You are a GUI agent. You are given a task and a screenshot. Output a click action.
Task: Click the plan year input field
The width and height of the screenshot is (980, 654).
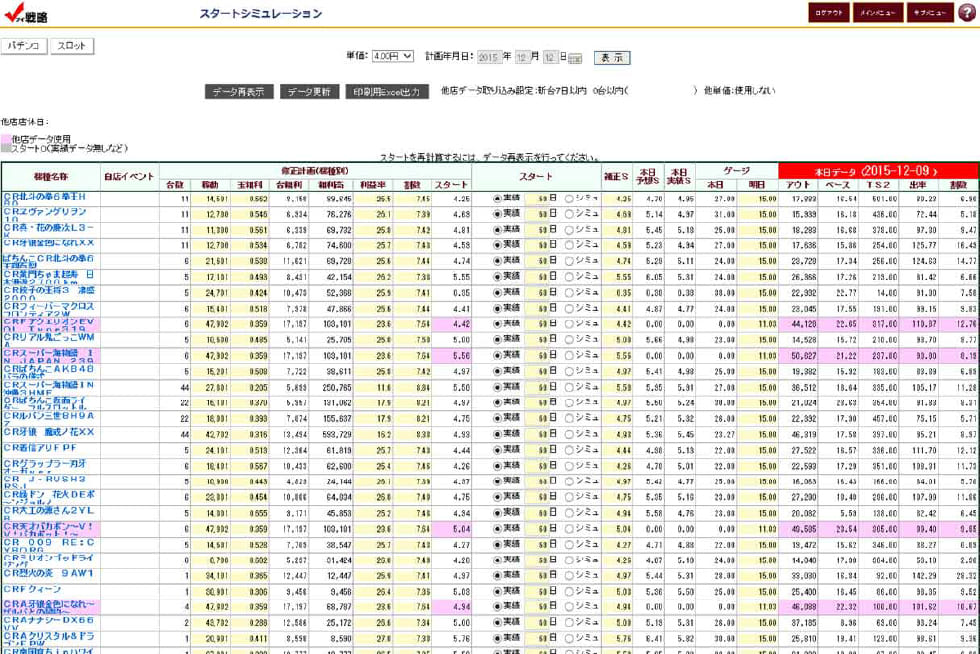(488, 57)
